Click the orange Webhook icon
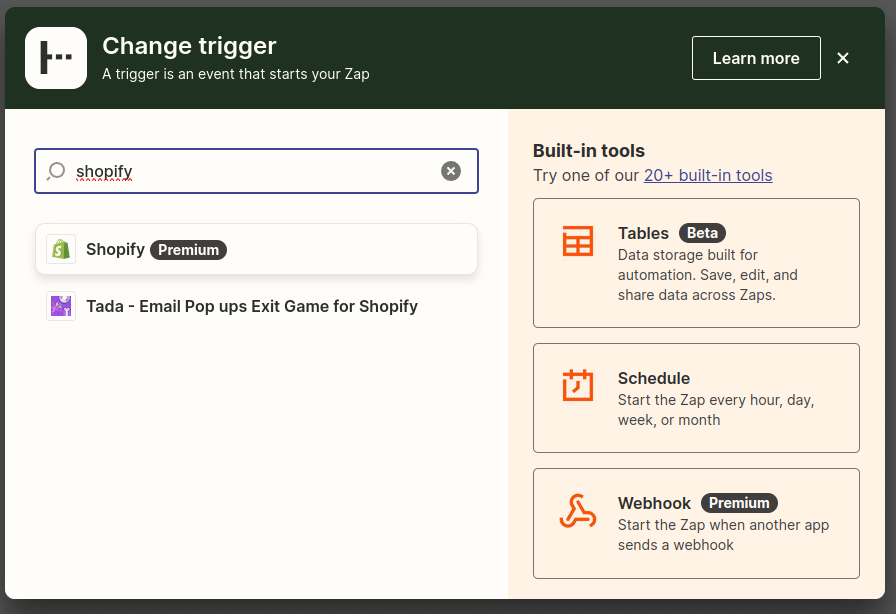 578,511
